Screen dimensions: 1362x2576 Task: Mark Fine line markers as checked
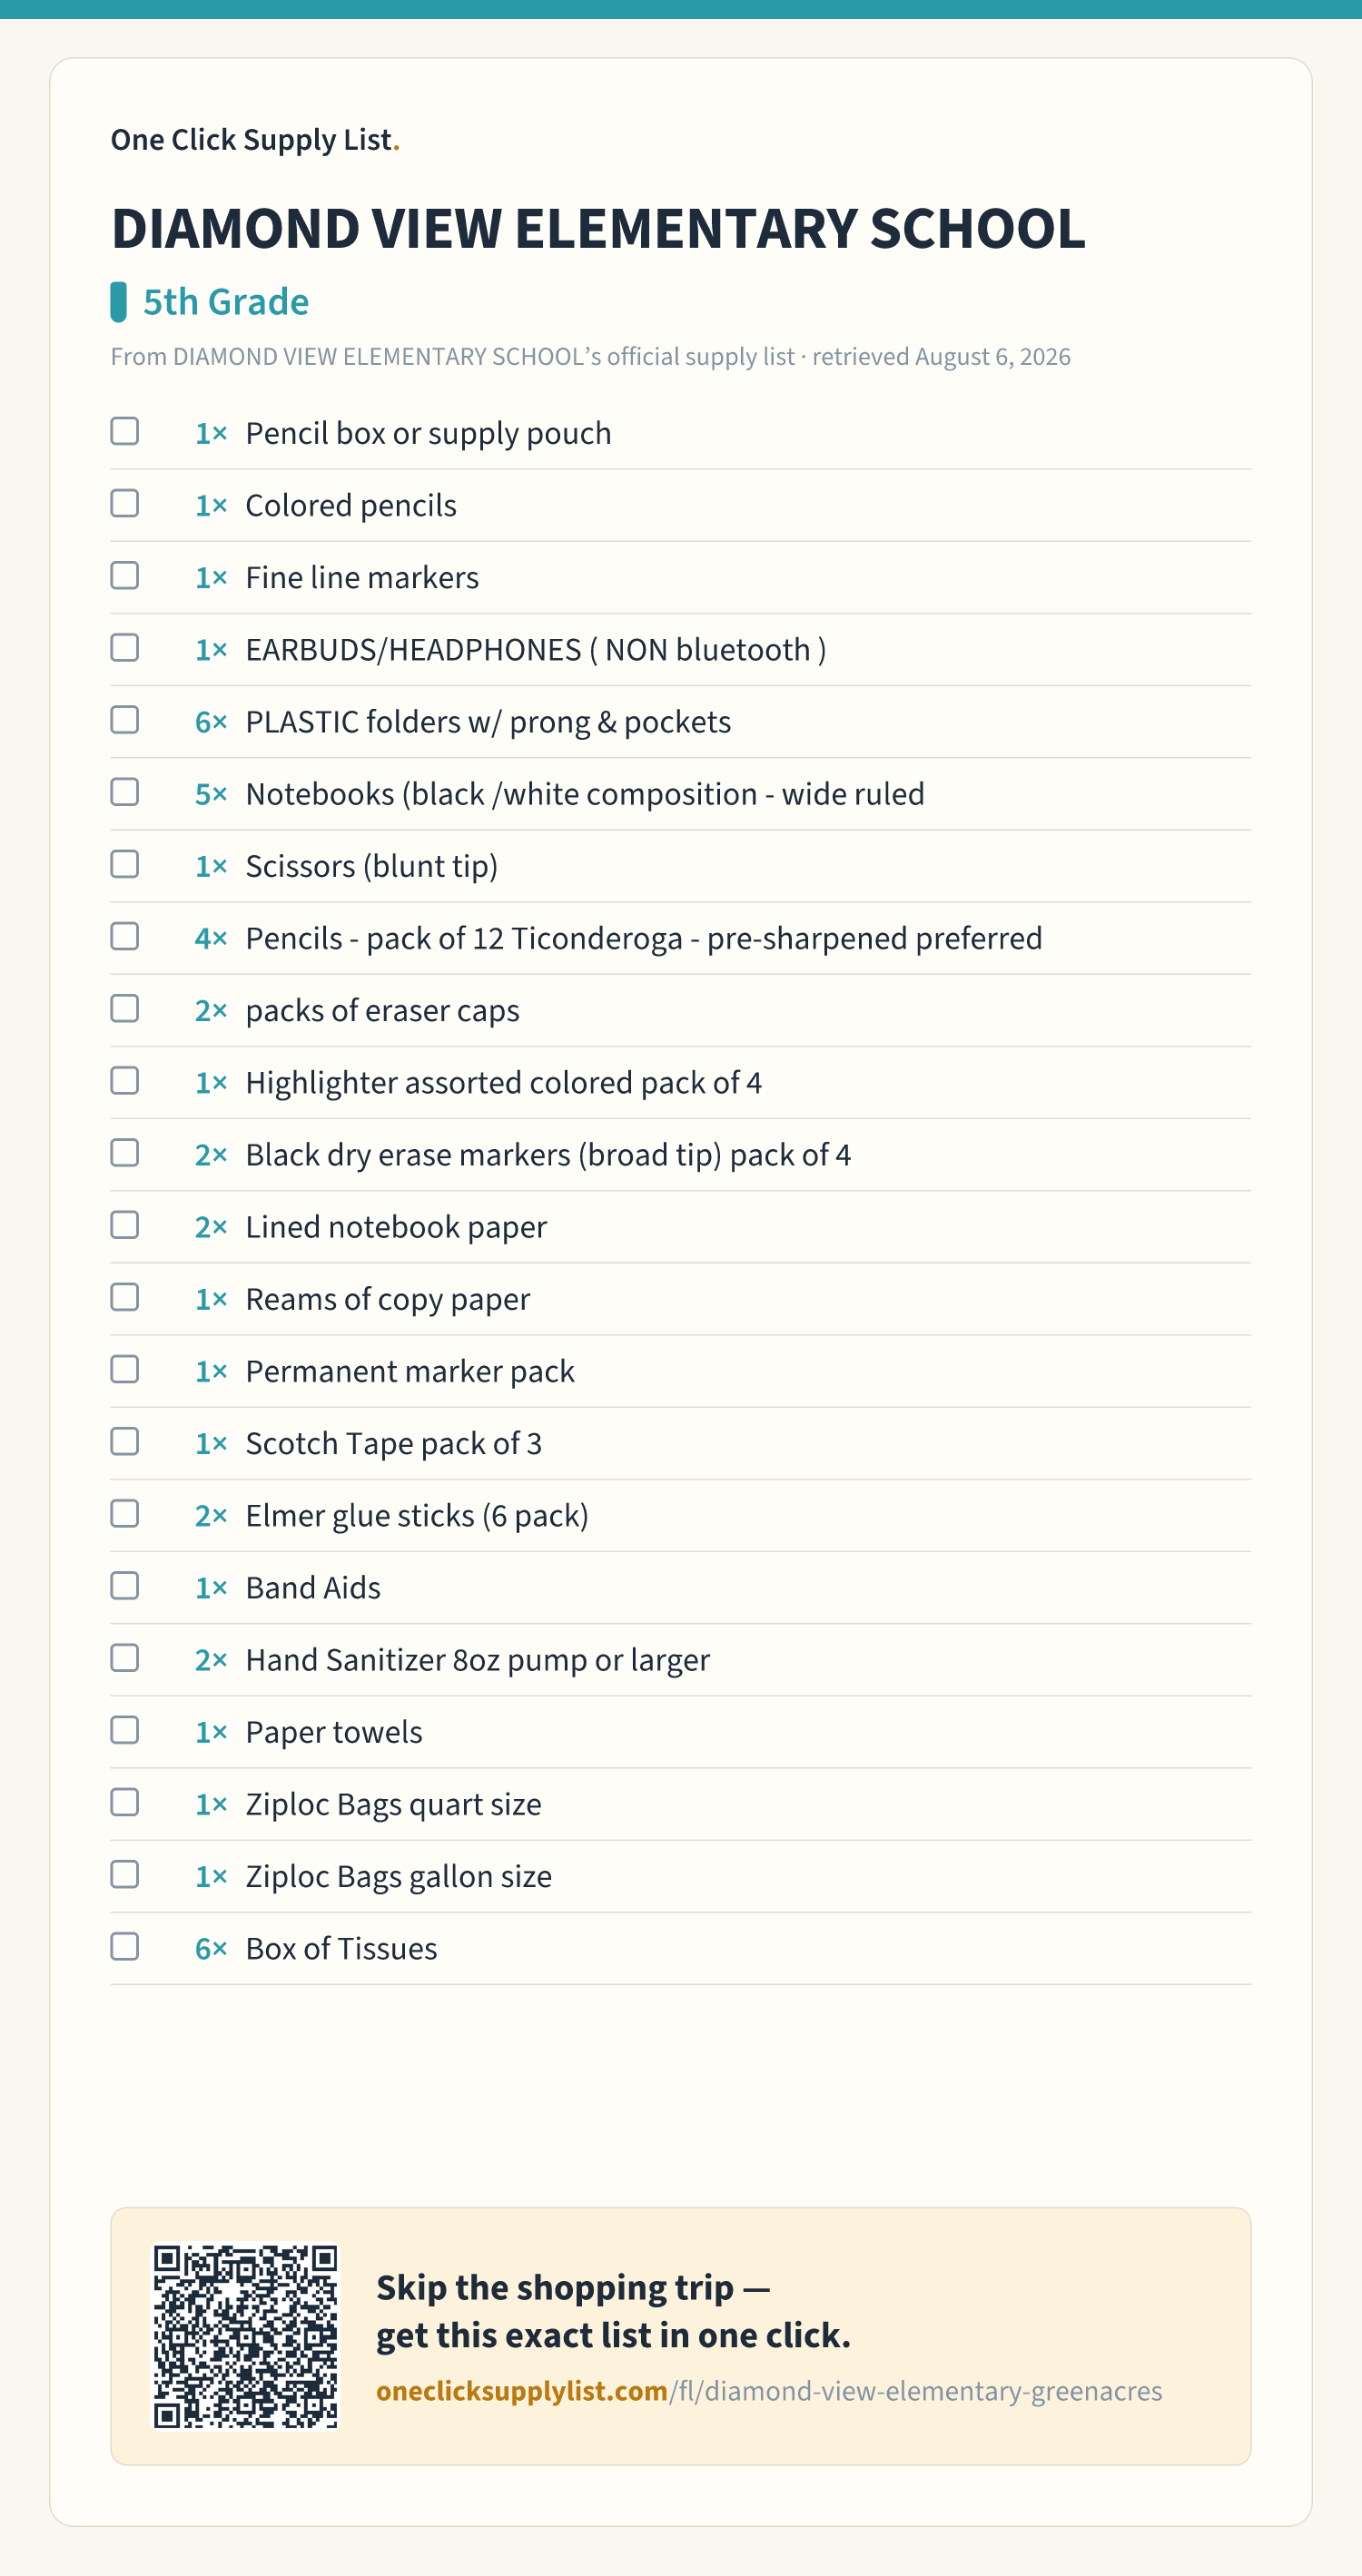pyautogui.click(x=125, y=575)
